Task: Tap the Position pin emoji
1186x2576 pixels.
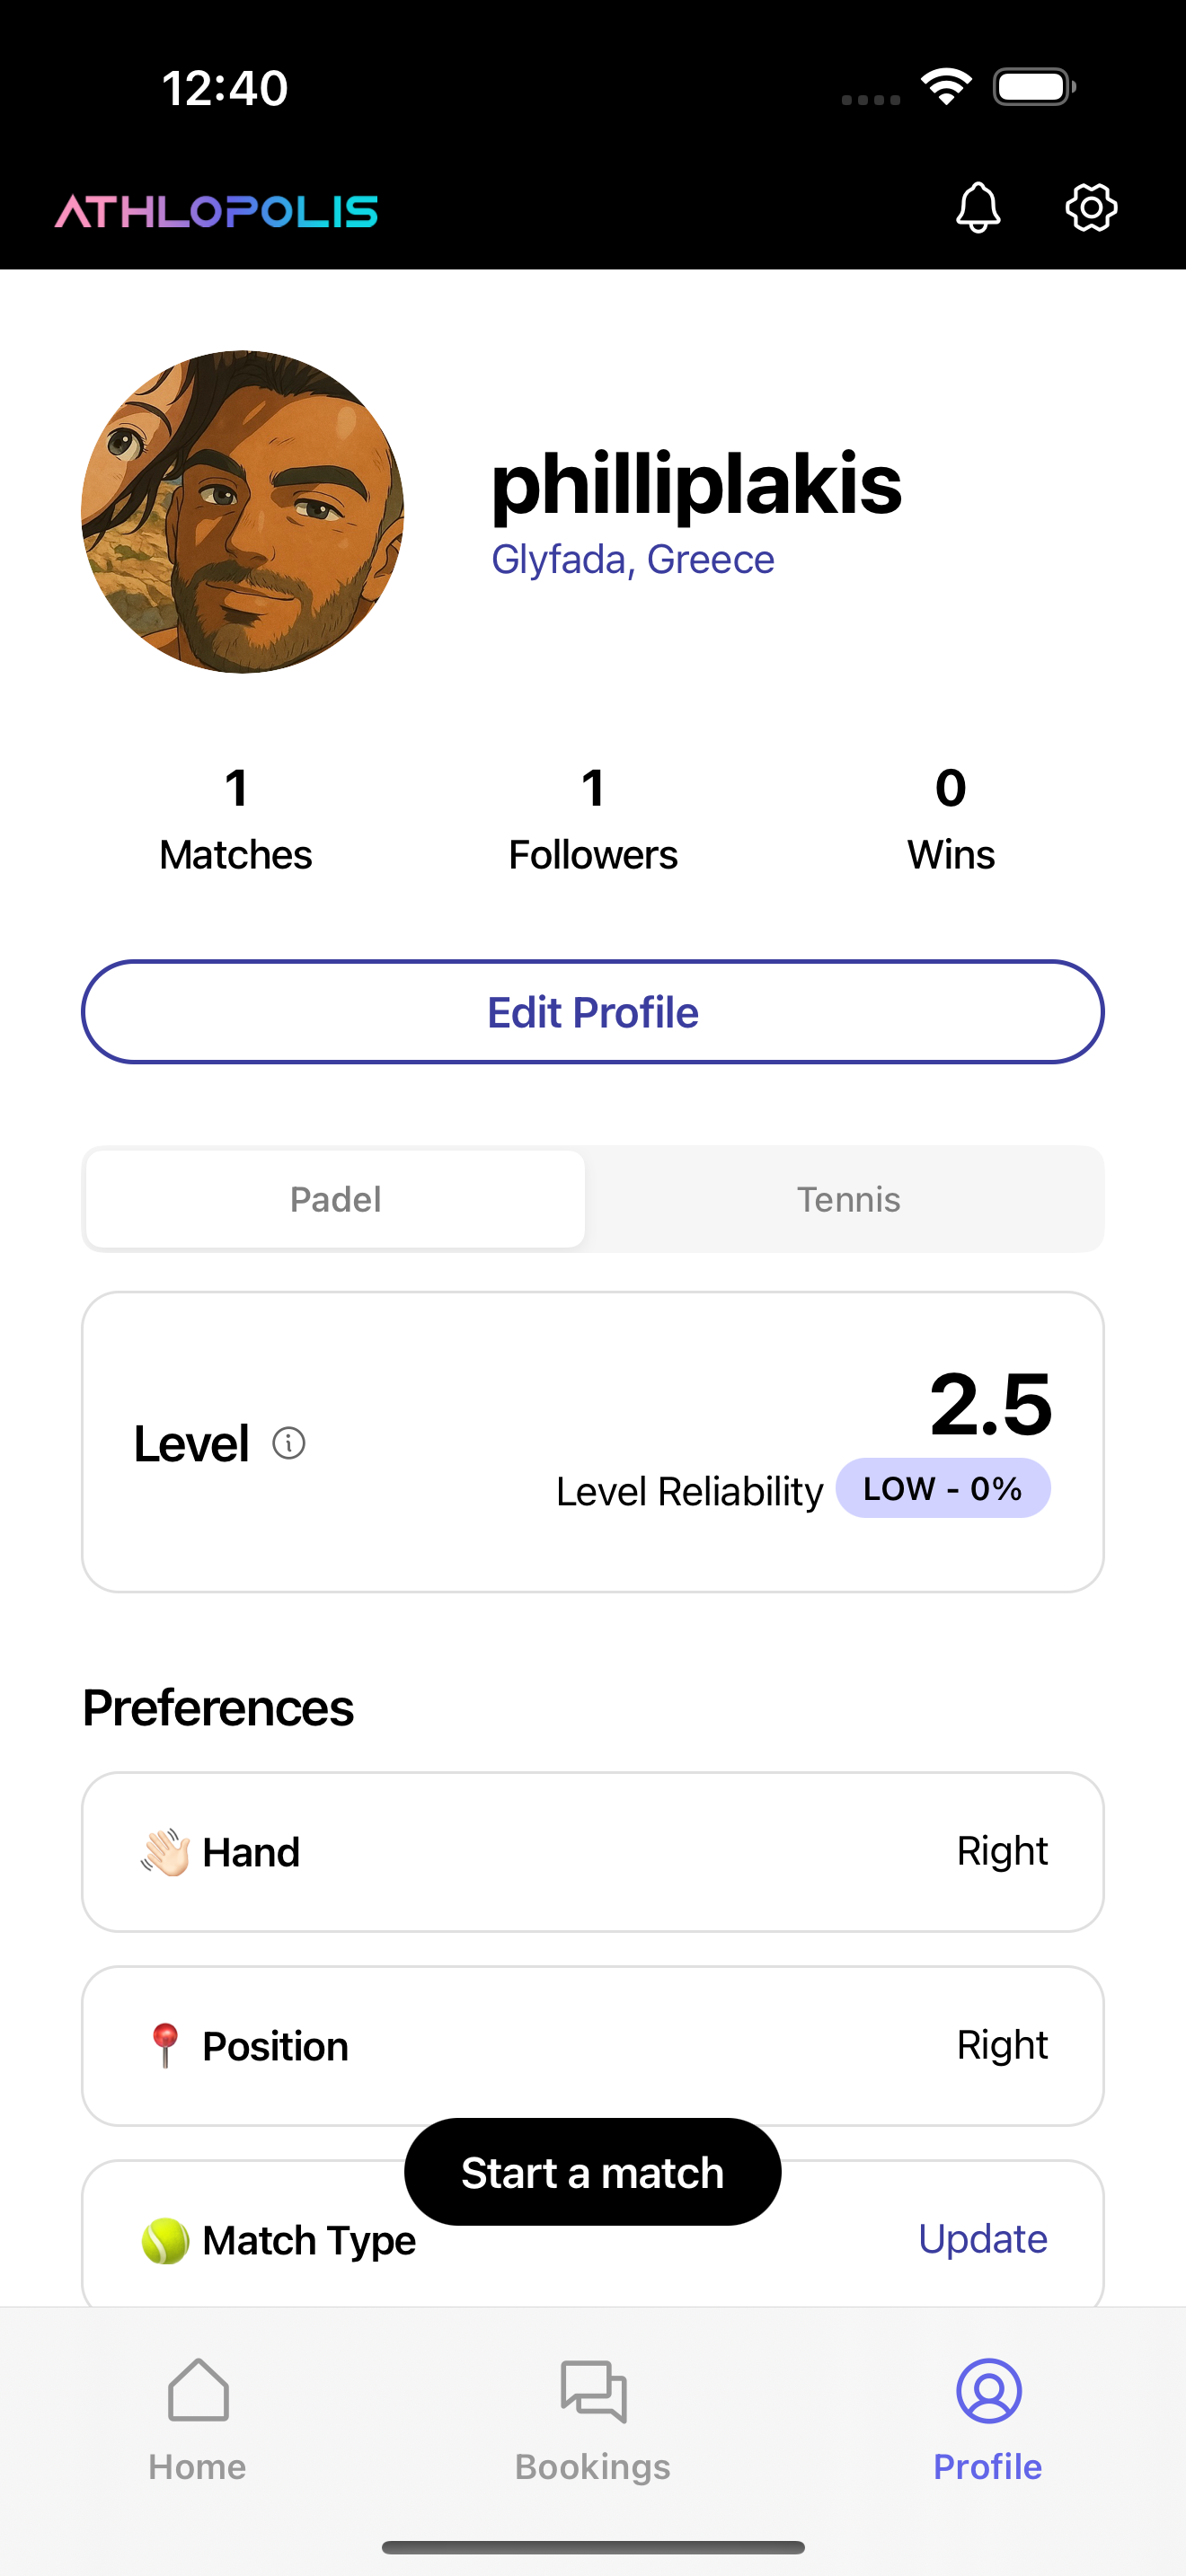Action: (x=165, y=2045)
